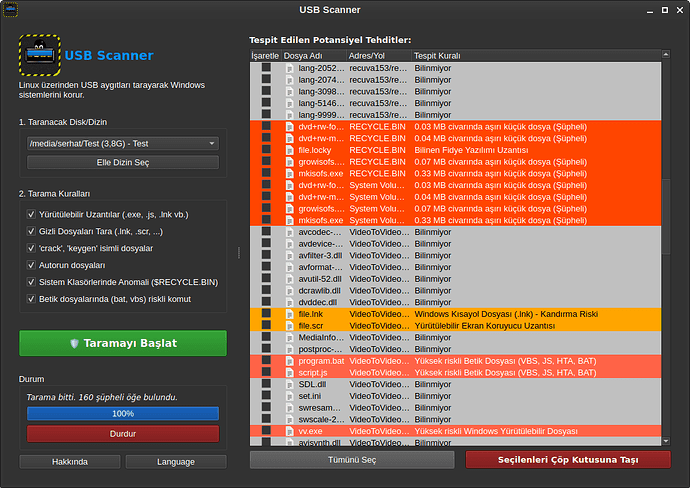
Task: Click the file icon next to program.bat
Action: point(290,361)
